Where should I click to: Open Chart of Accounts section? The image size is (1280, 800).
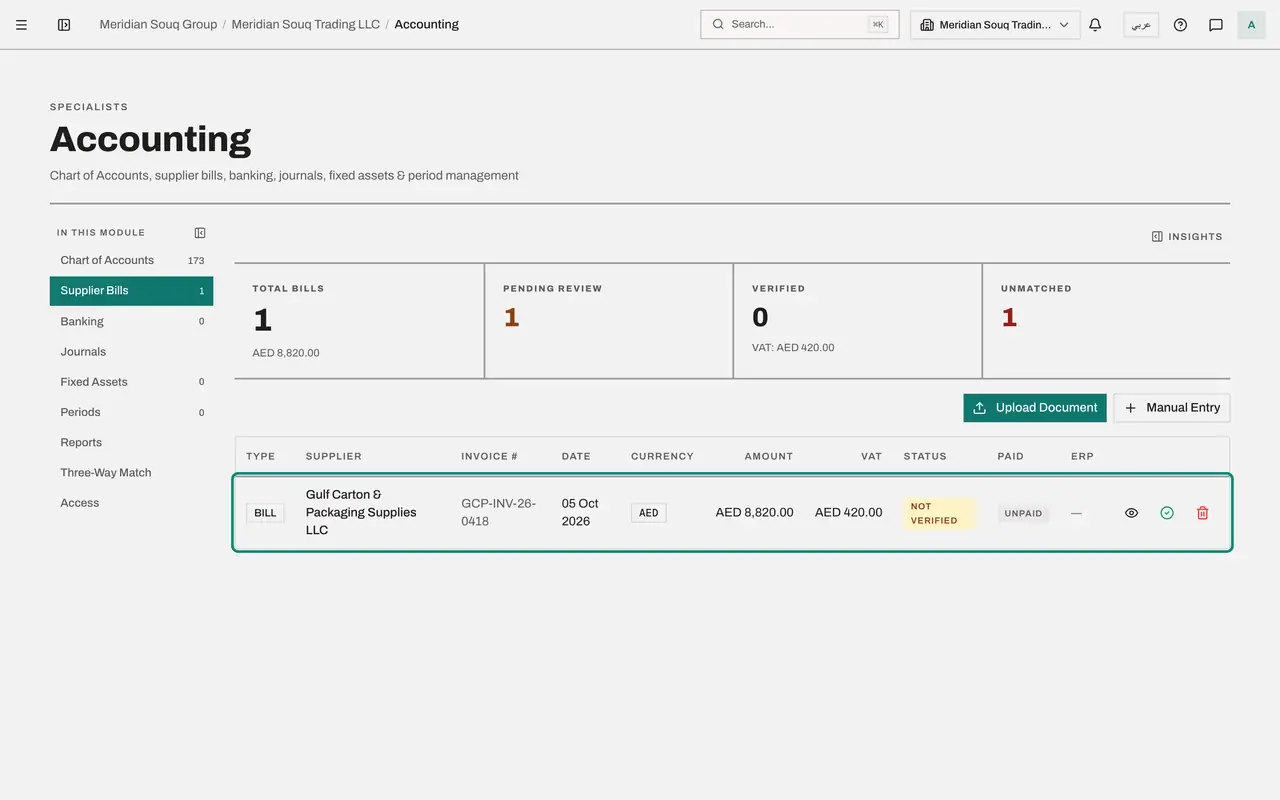(x=131, y=261)
